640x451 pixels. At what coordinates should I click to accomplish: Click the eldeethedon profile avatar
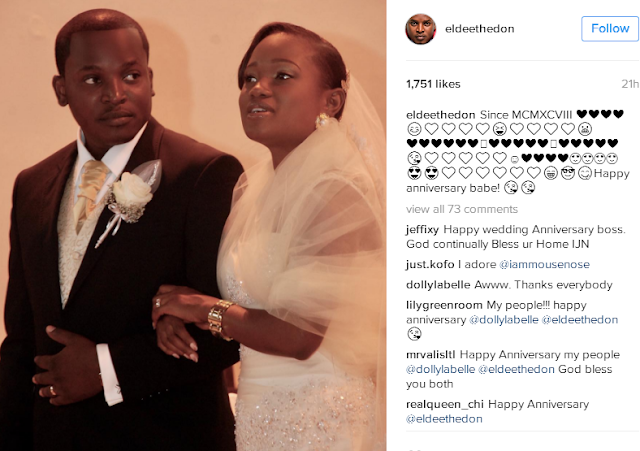click(x=420, y=29)
